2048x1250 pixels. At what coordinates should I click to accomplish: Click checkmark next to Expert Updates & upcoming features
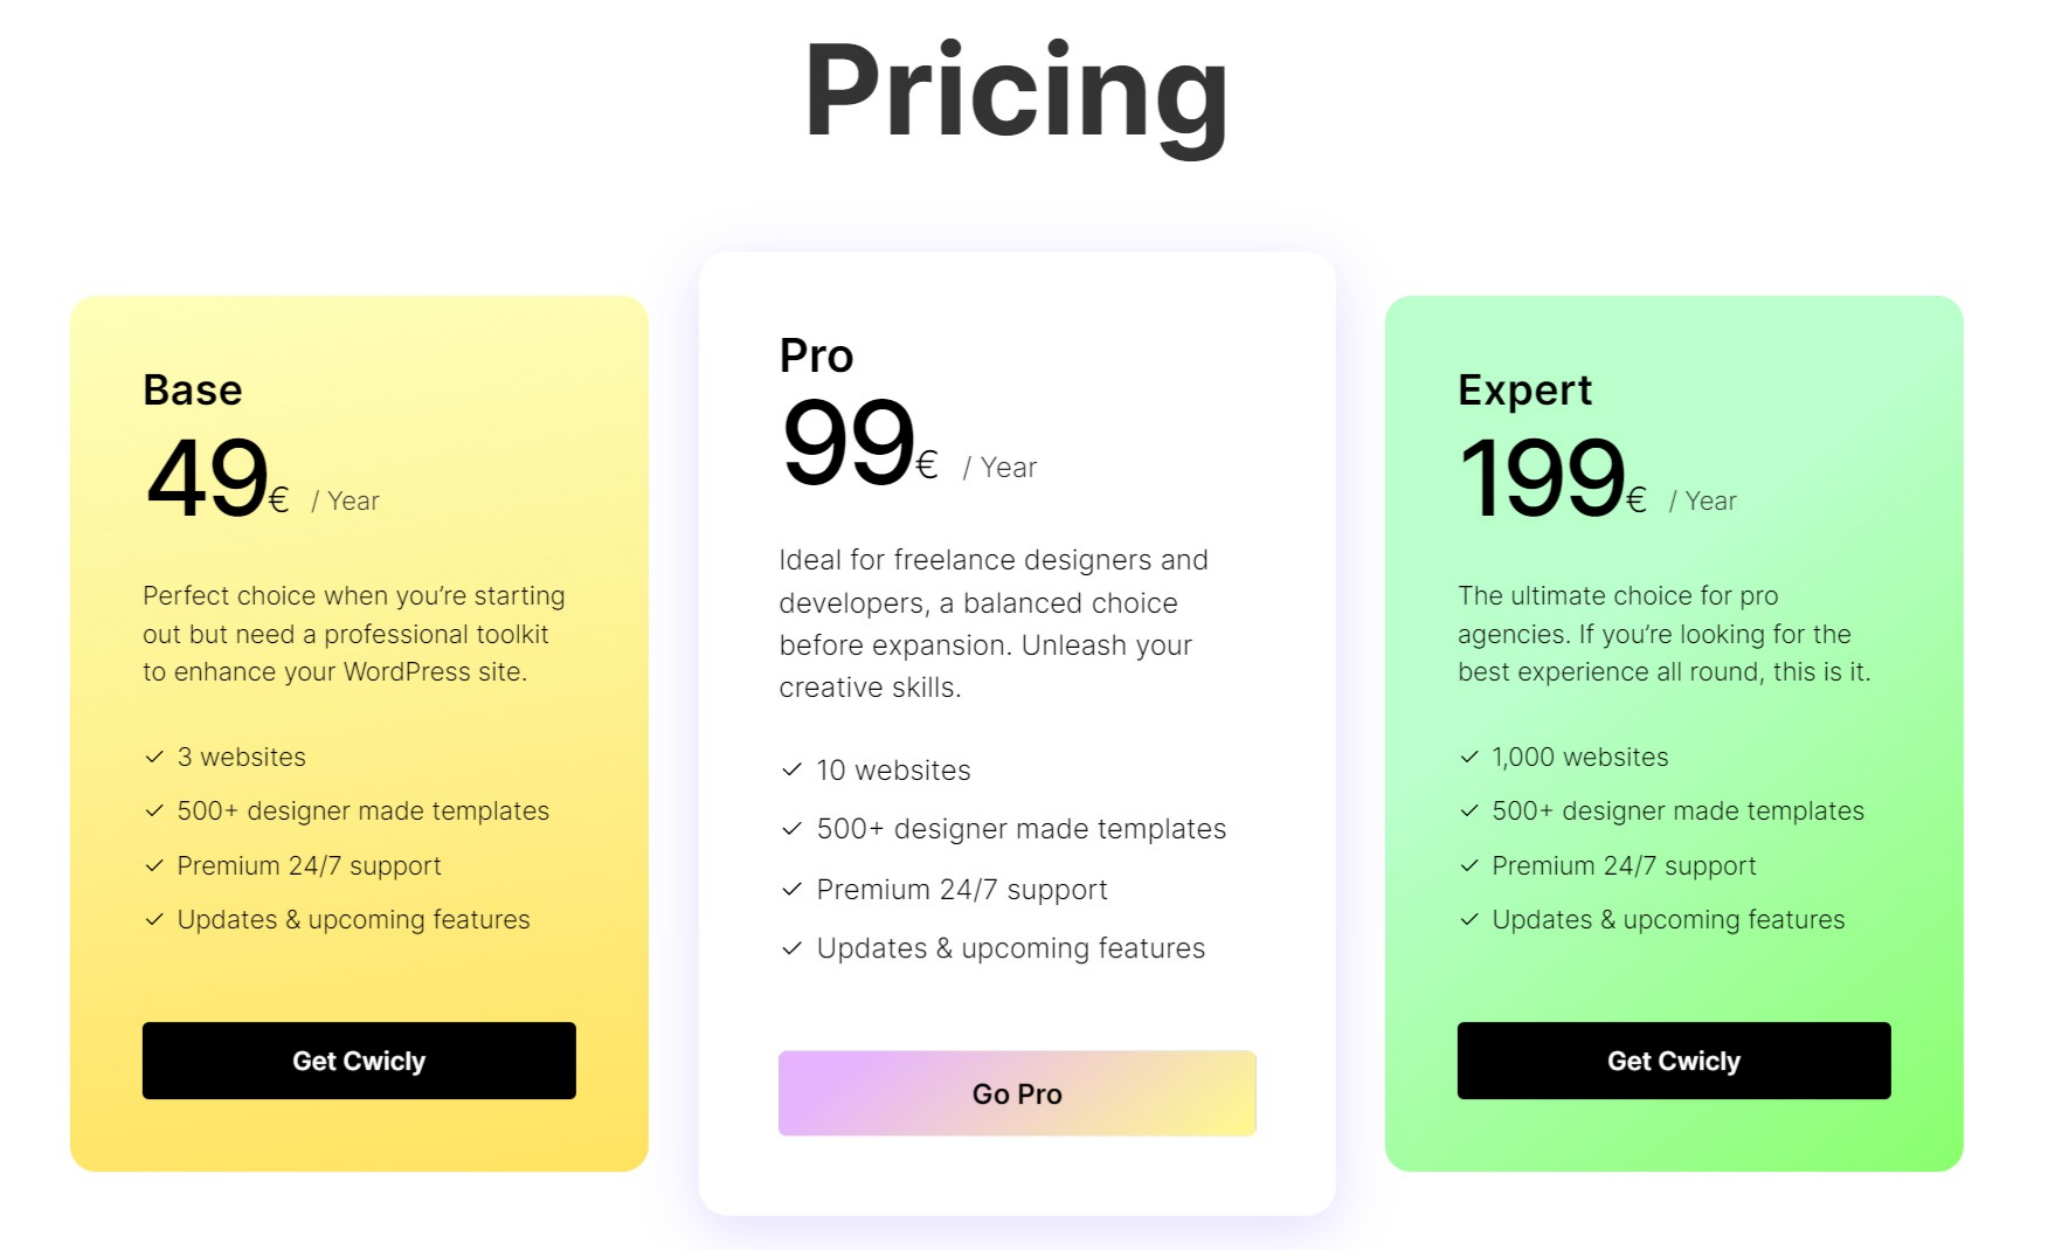[1469, 919]
